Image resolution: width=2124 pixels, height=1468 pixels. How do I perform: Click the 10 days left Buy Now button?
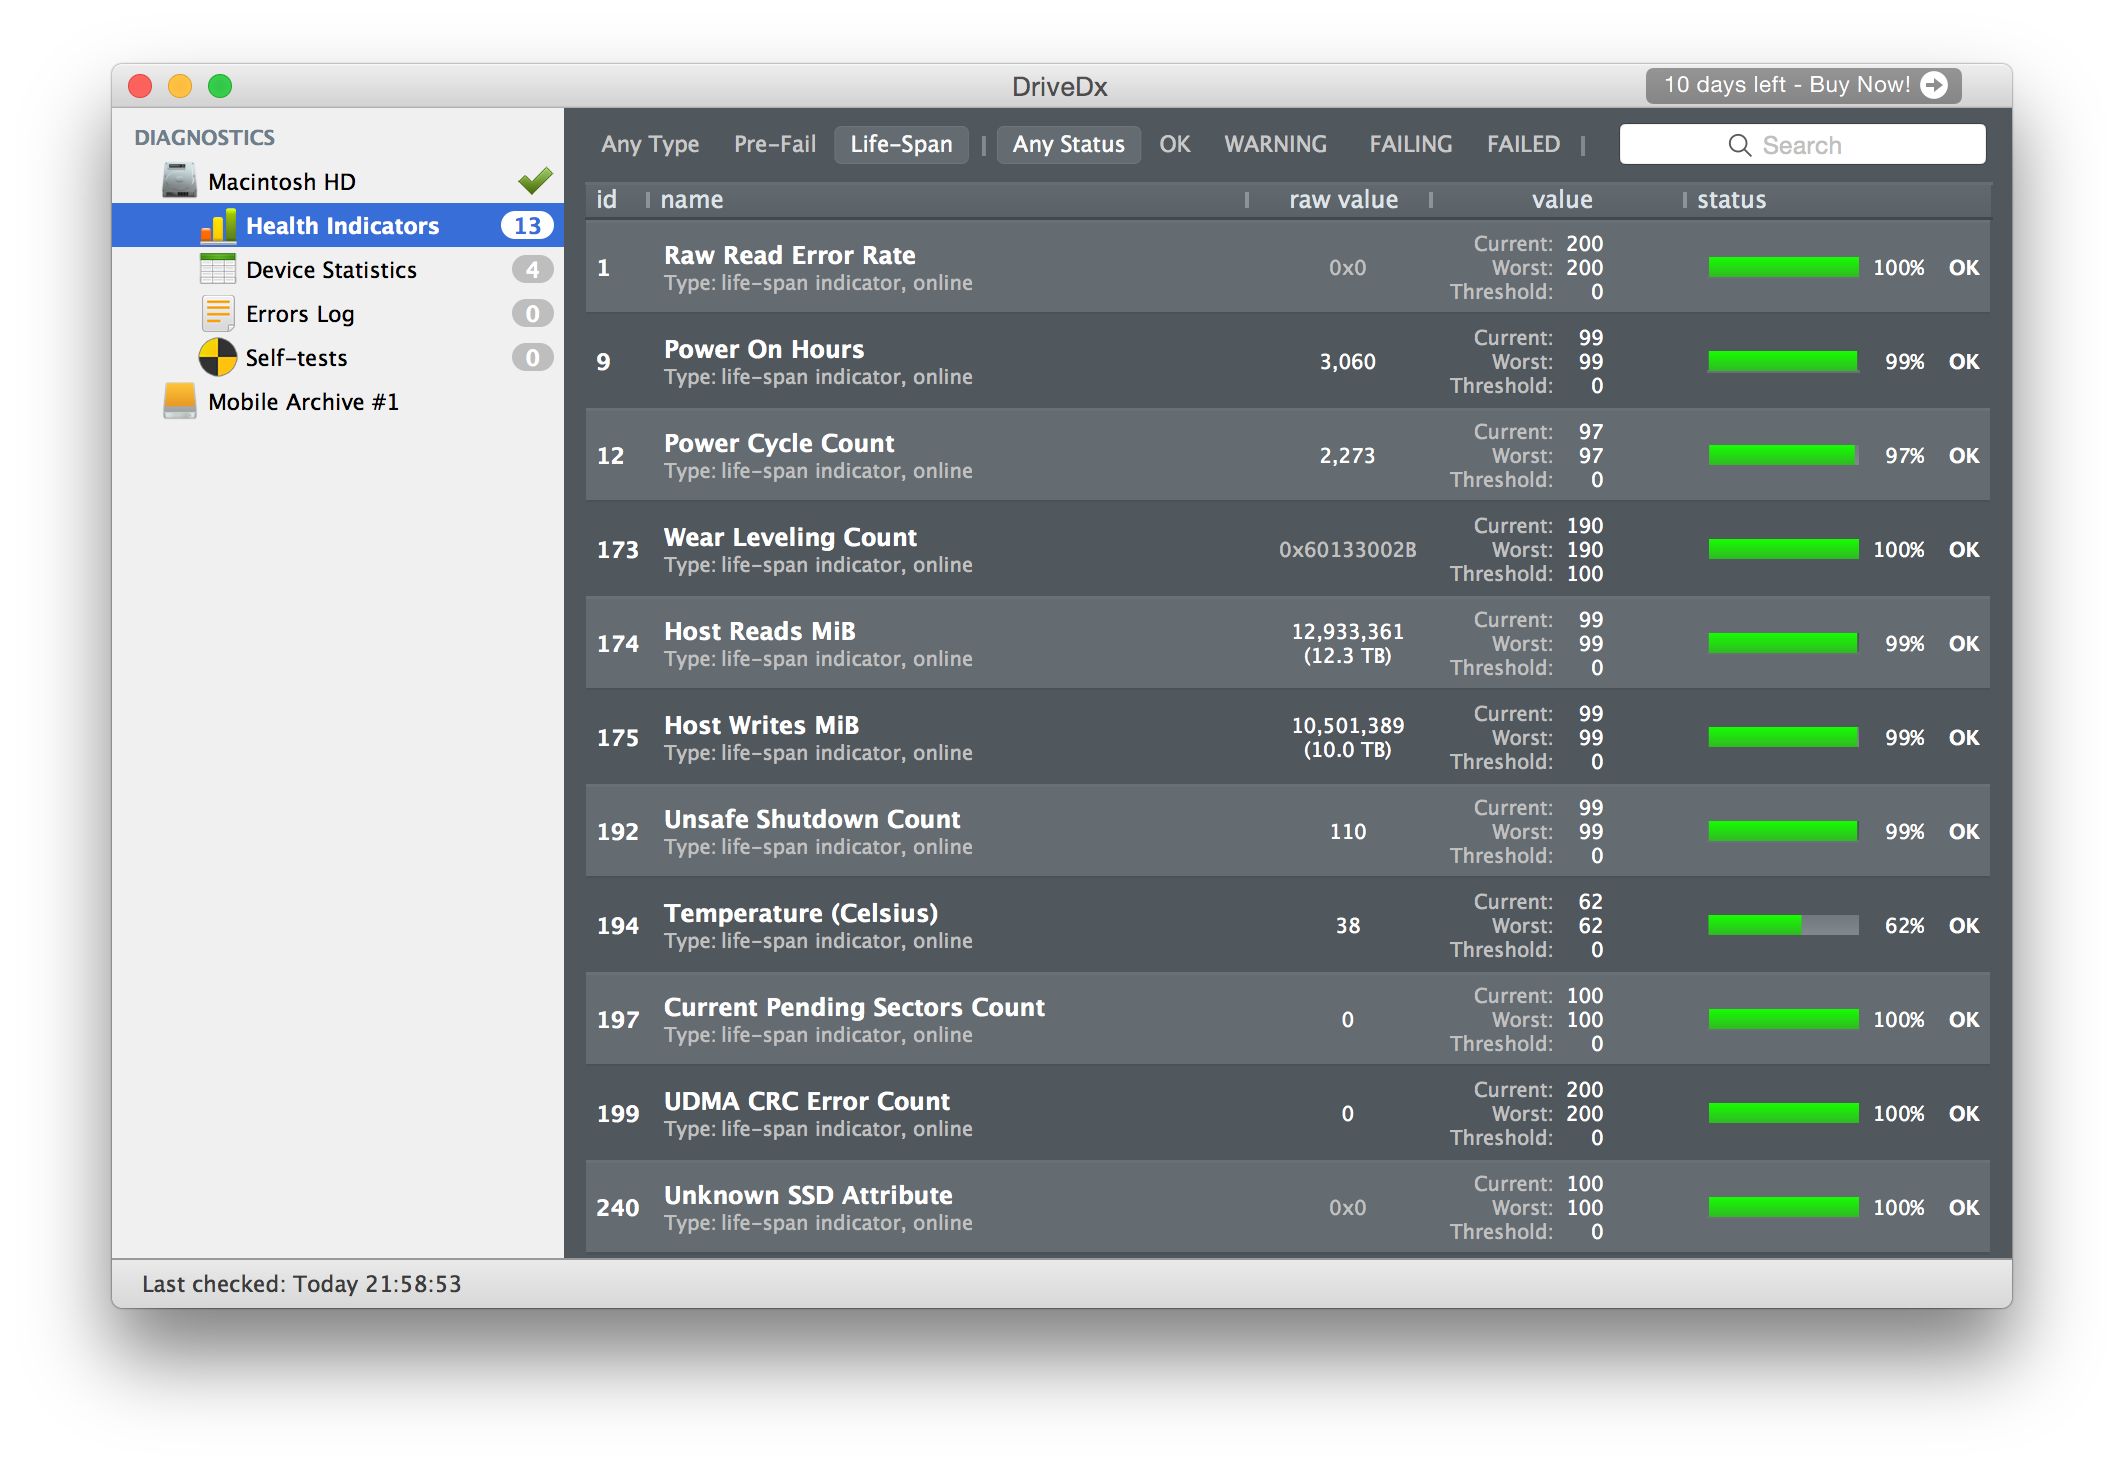tap(1803, 85)
